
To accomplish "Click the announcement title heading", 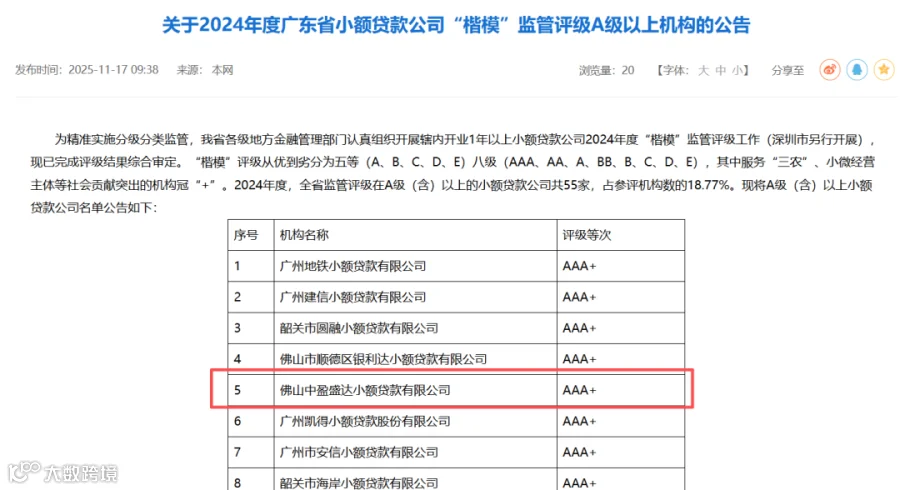I will pyautogui.click(x=456, y=25).
